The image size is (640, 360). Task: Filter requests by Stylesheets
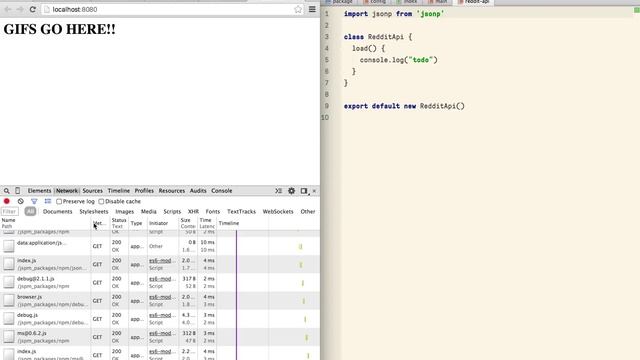(x=94, y=211)
